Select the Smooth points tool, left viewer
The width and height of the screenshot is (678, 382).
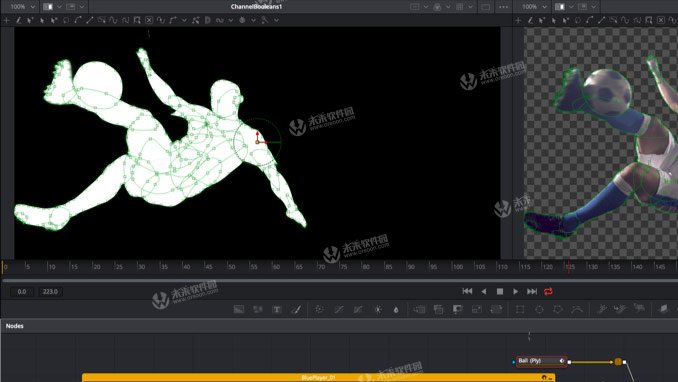[x=77, y=20]
